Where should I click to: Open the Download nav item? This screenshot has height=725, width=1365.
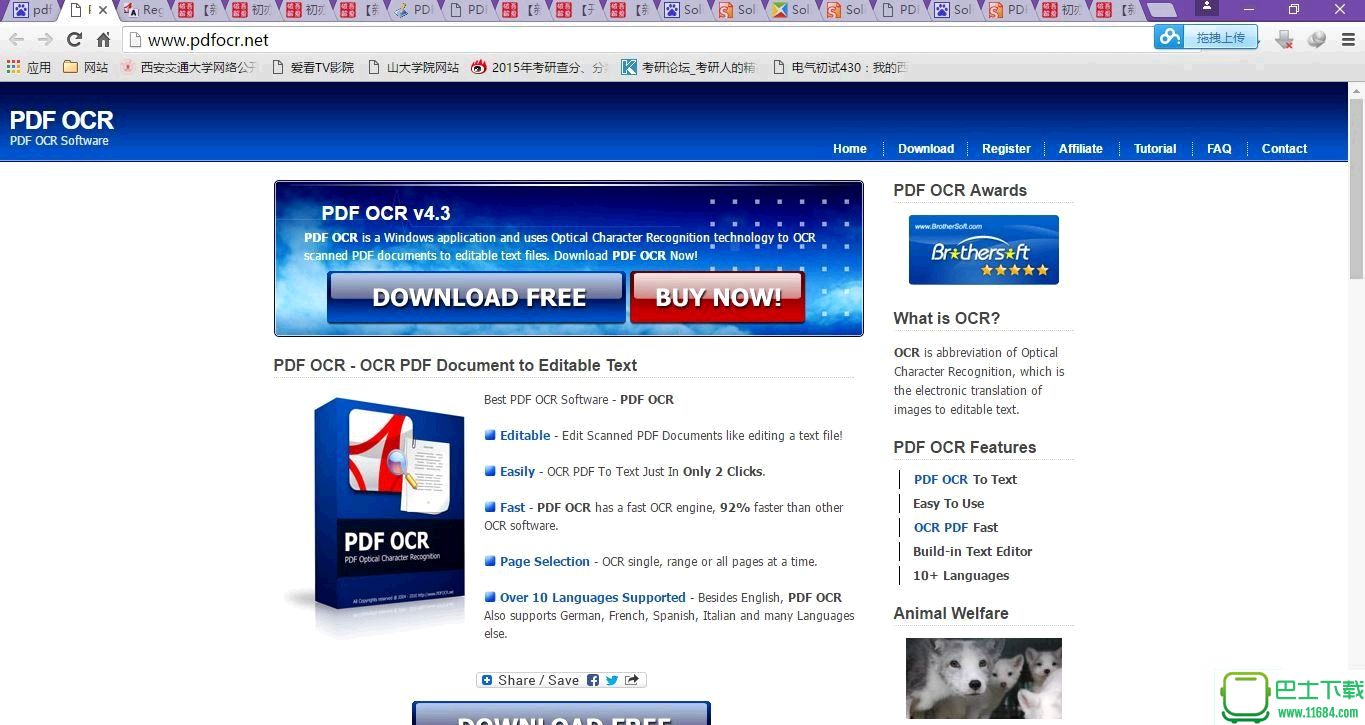[926, 149]
